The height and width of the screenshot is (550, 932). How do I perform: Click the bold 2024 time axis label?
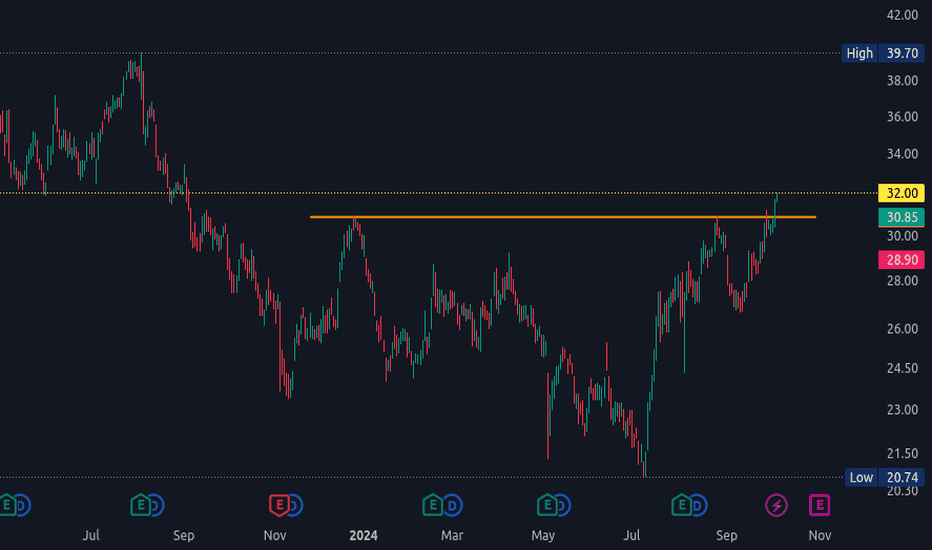coord(363,535)
